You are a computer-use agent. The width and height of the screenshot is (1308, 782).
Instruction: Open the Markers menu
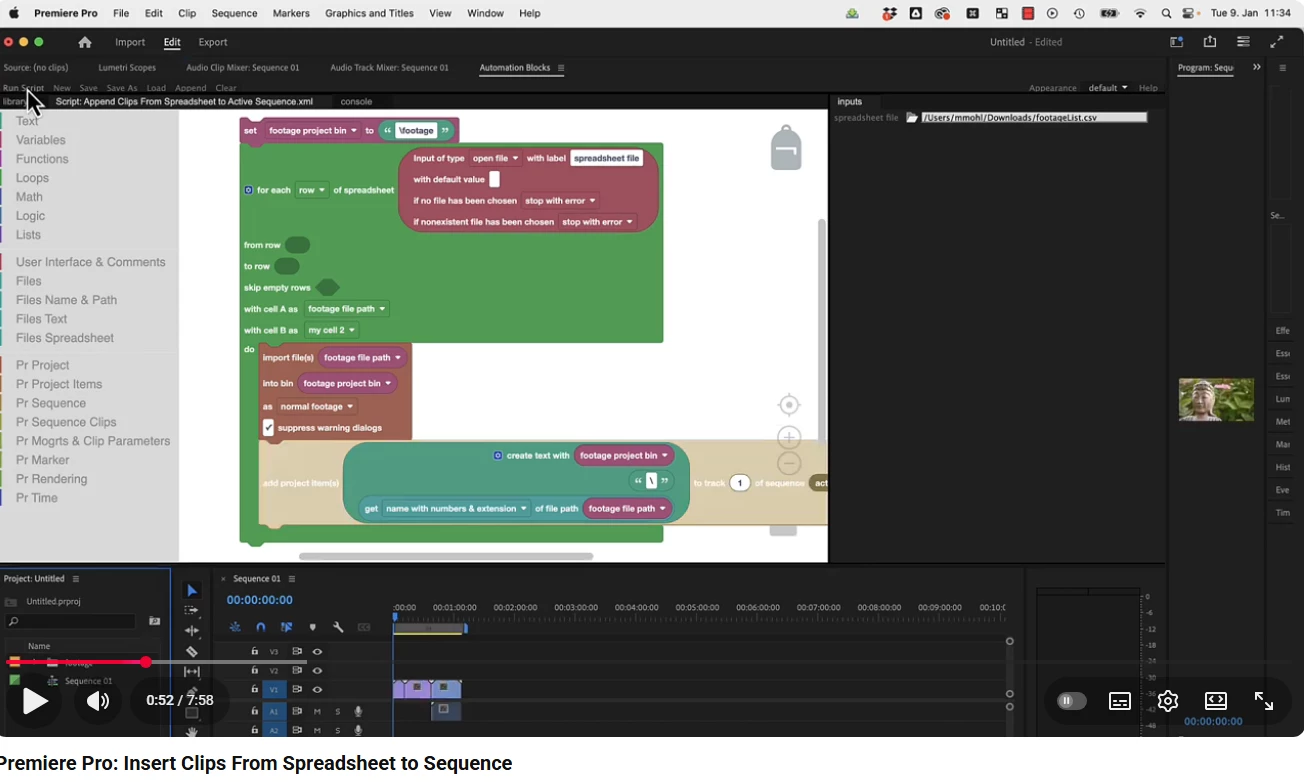[x=290, y=14]
